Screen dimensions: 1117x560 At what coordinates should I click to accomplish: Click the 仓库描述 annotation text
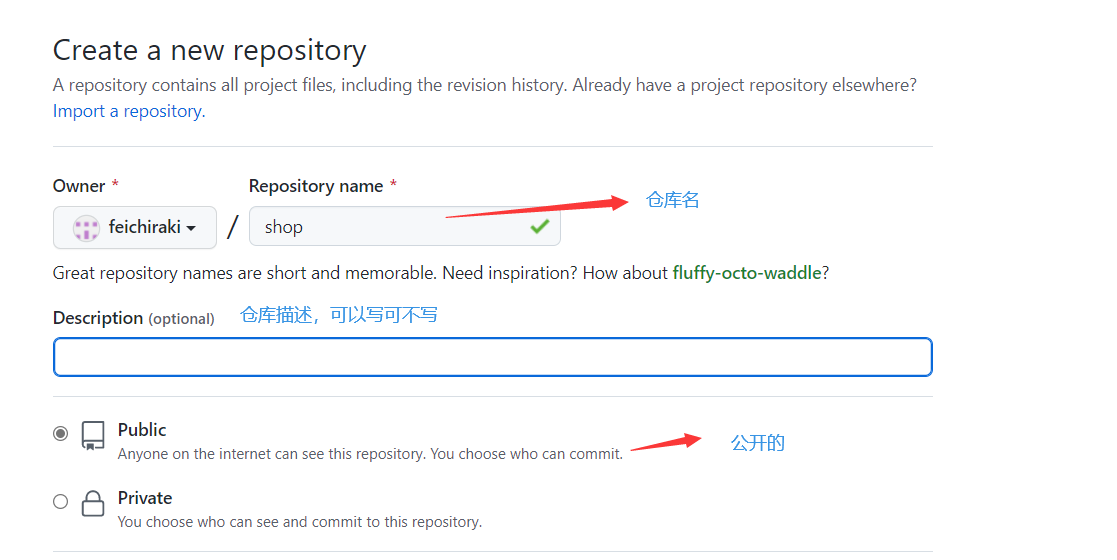pyautogui.click(x=339, y=315)
